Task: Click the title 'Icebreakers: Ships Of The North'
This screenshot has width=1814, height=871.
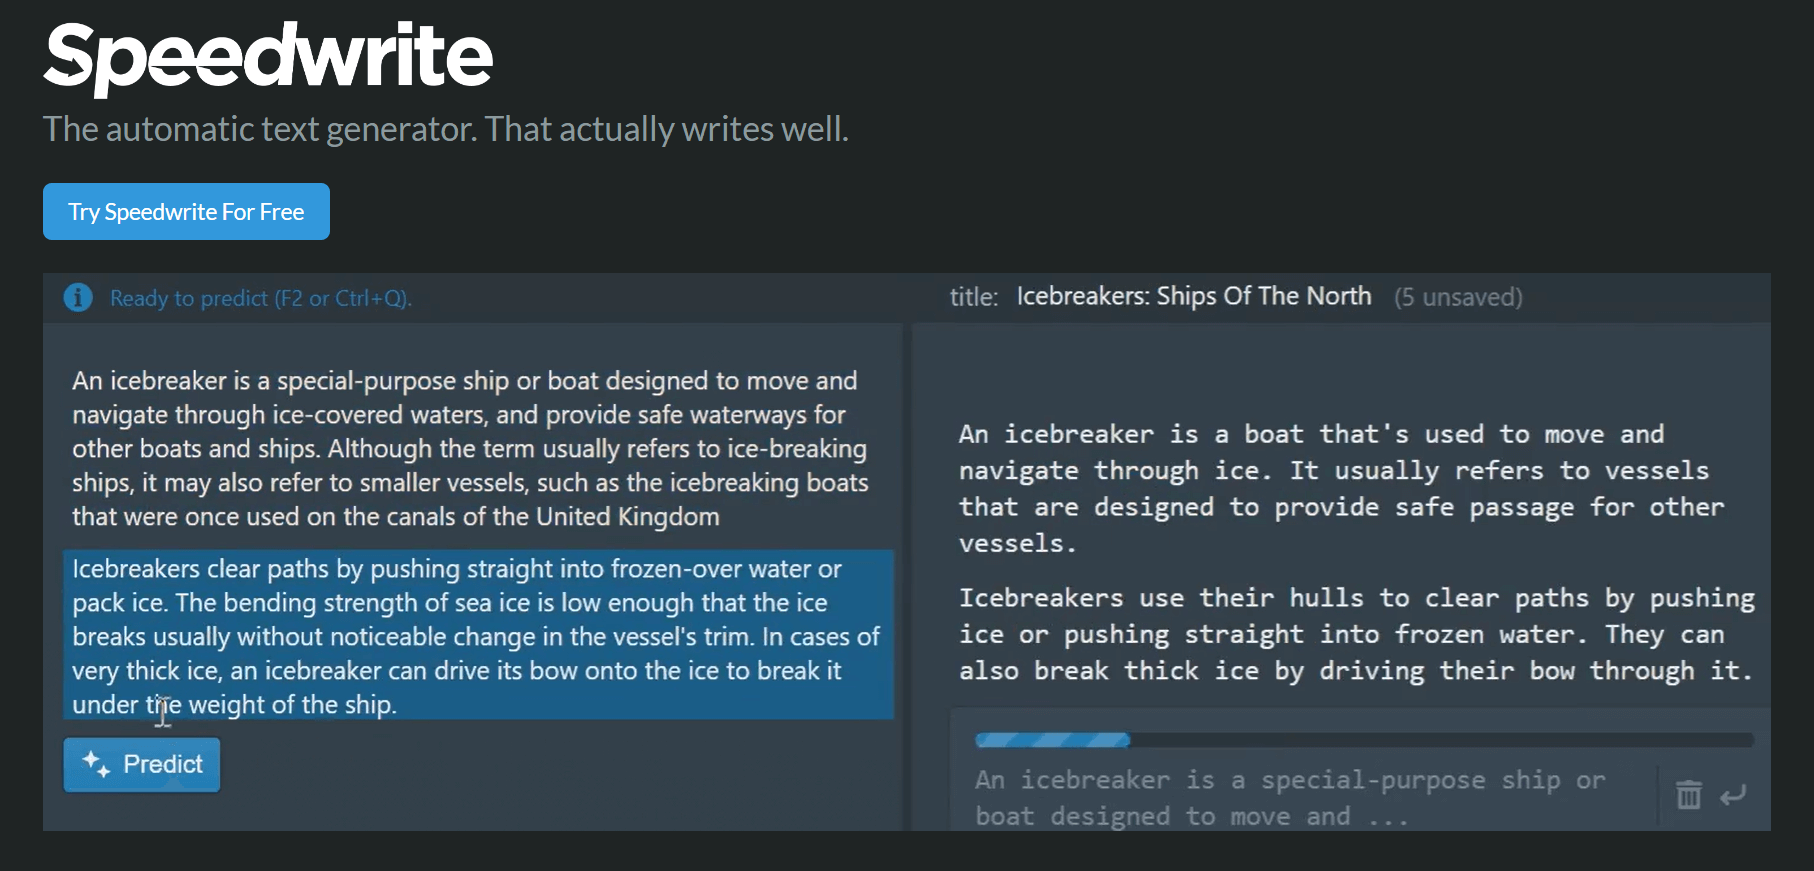Action: click(x=1193, y=296)
